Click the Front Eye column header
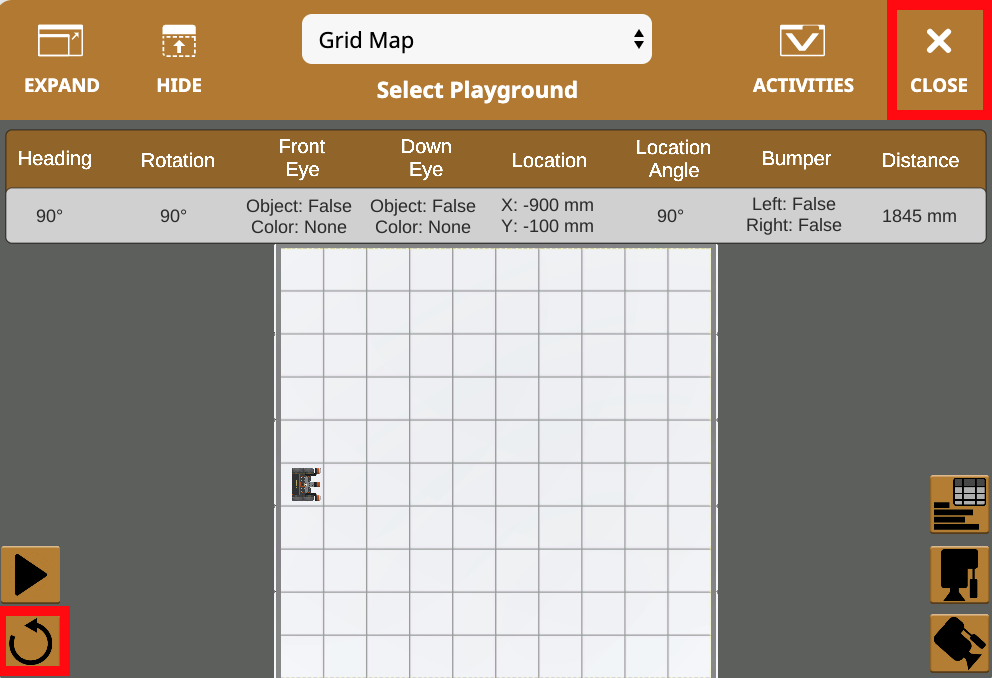 pos(302,158)
